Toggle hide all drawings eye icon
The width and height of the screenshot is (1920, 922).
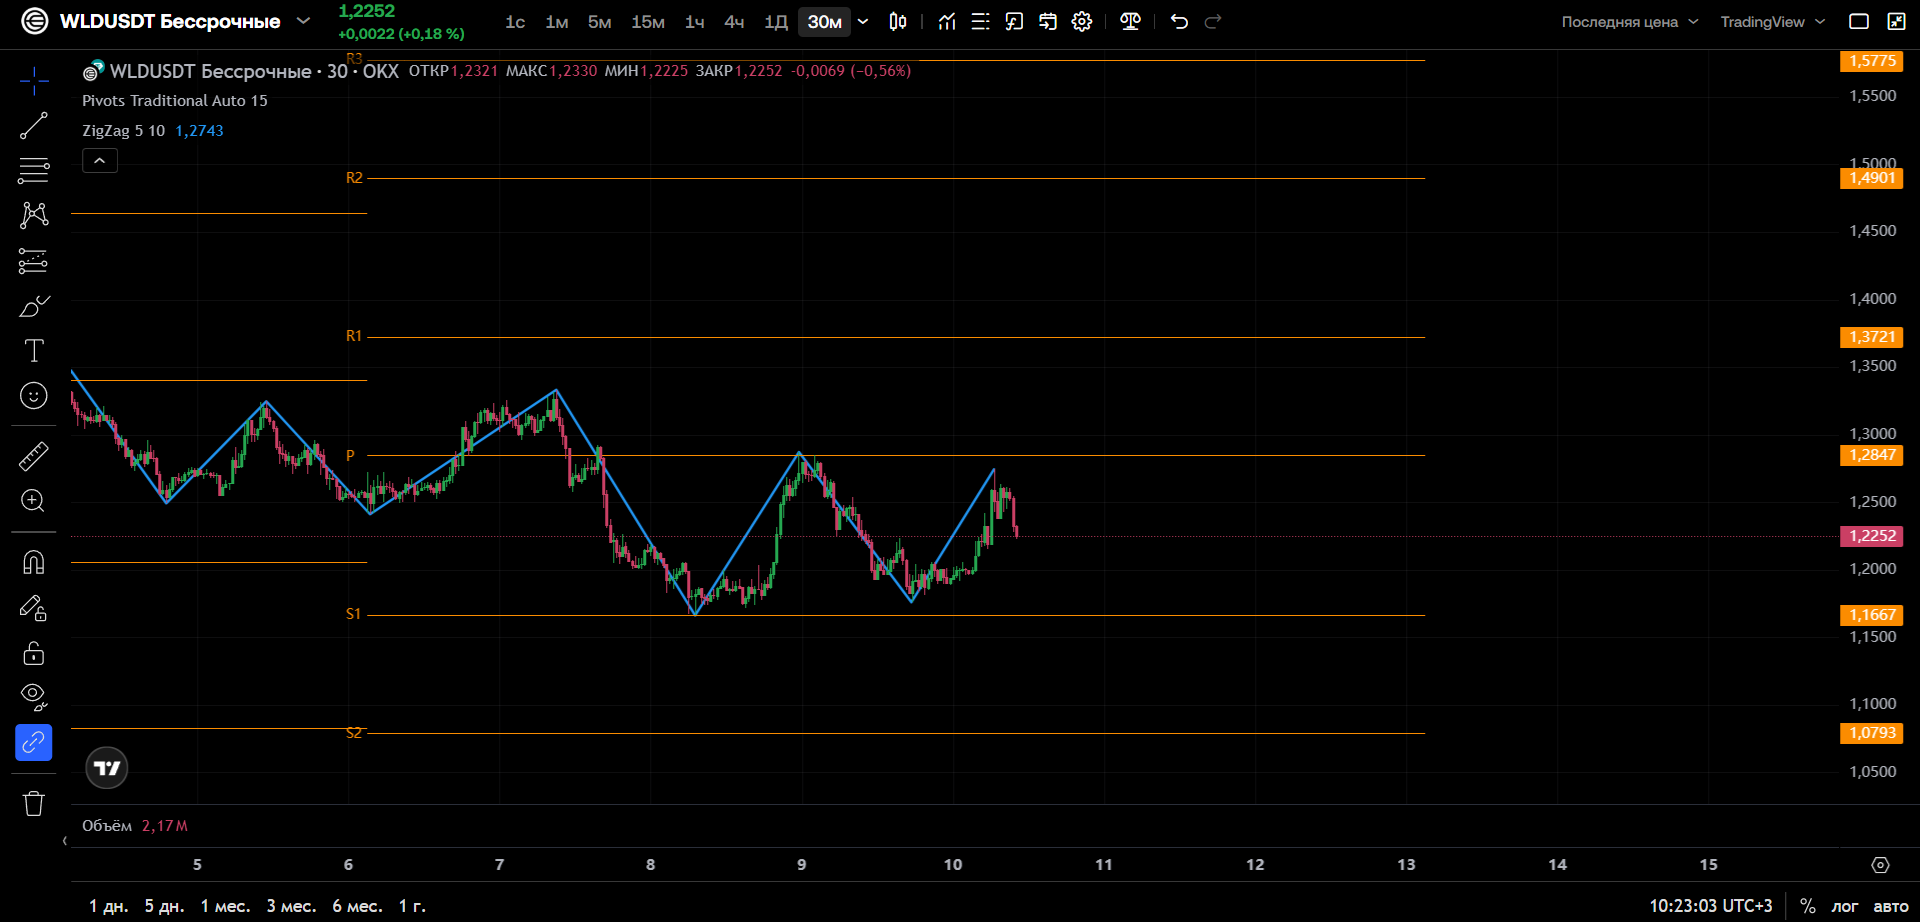[x=33, y=697]
